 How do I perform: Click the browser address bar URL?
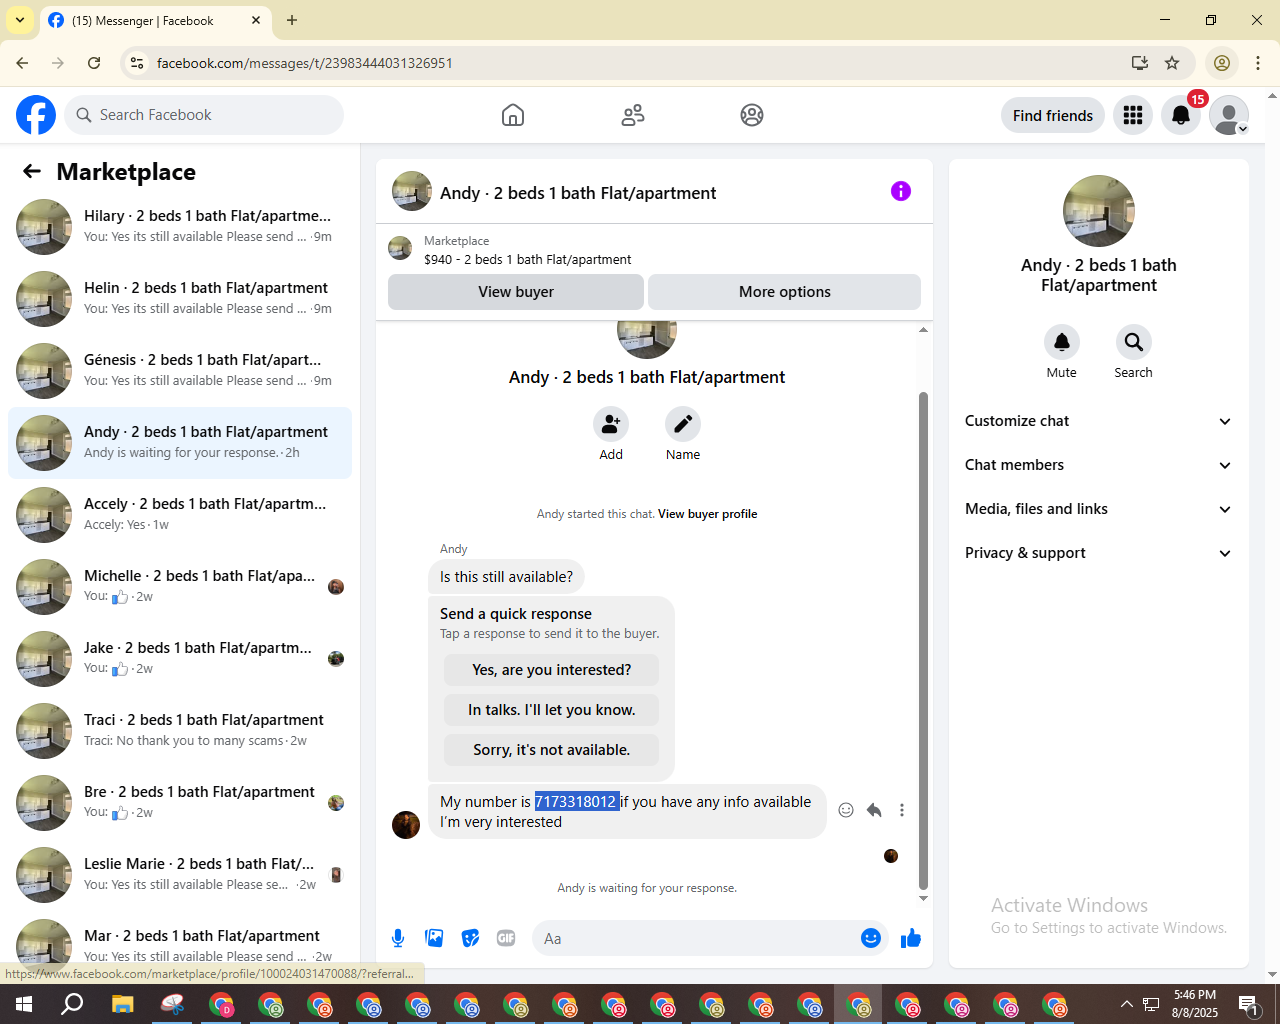(305, 63)
